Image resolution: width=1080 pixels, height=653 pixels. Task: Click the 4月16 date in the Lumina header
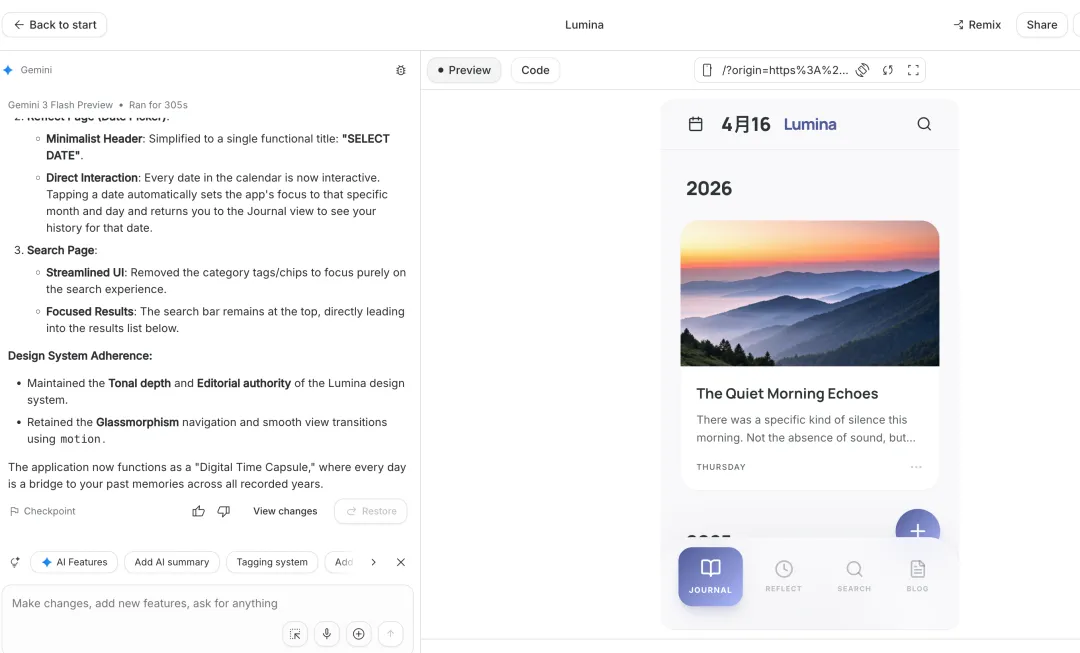coord(745,125)
